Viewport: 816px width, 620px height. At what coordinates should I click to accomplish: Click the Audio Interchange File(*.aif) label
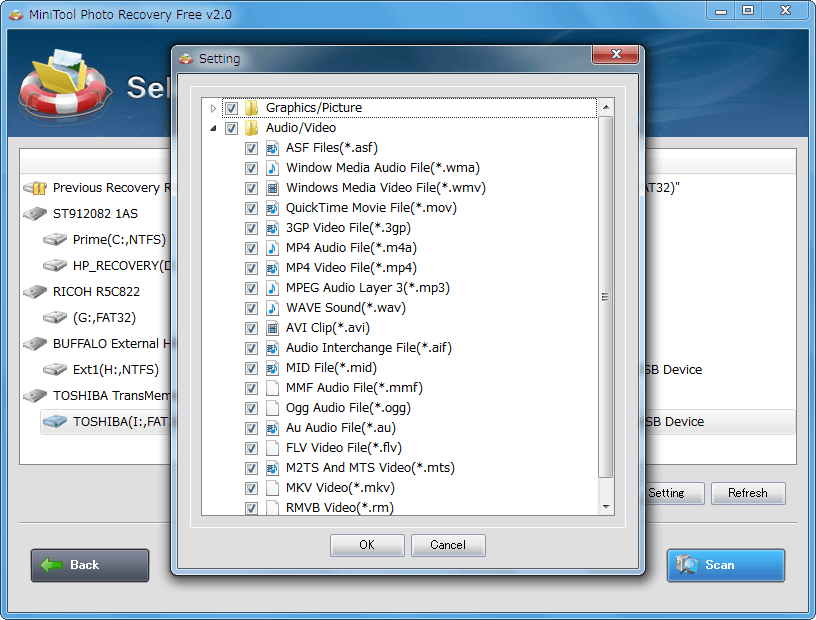pyautogui.click(x=368, y=348)
